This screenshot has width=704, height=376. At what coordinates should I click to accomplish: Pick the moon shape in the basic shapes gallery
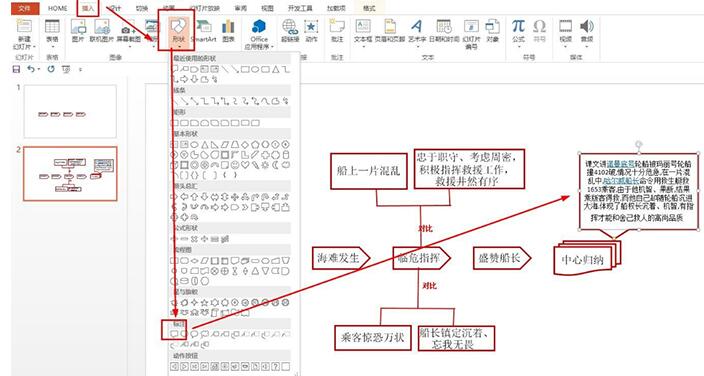(276, 165)
